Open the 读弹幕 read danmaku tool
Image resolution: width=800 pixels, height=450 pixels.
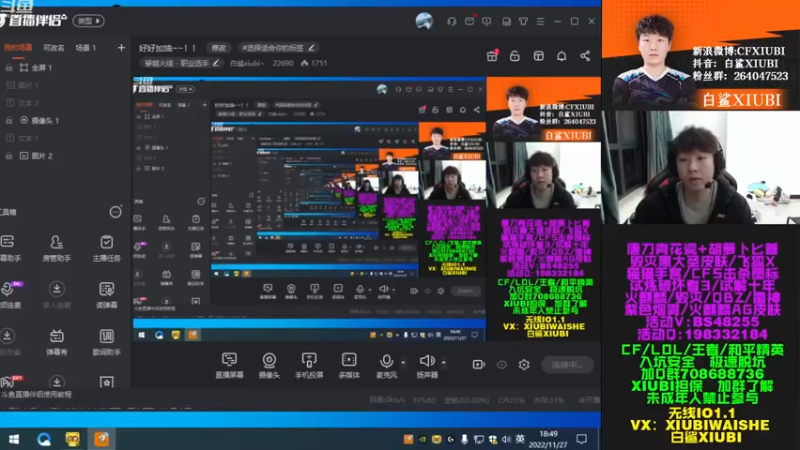coord(106,294)
